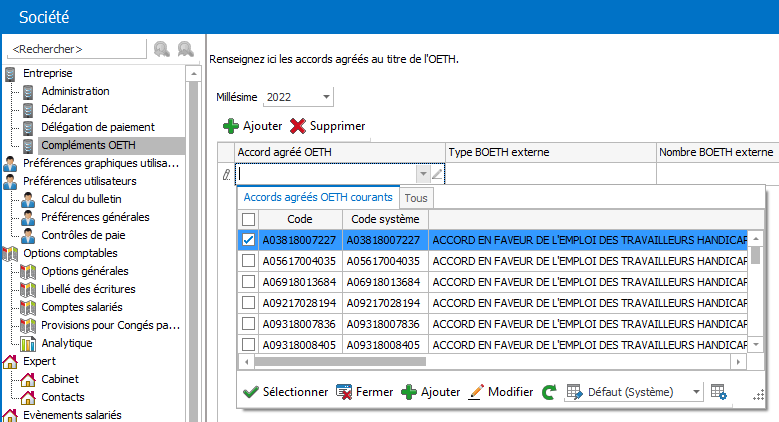Image resolution: width=779 pixels, height=422 pixels.
Task: Click the Options générales map icon
Action: pos(28,271)
